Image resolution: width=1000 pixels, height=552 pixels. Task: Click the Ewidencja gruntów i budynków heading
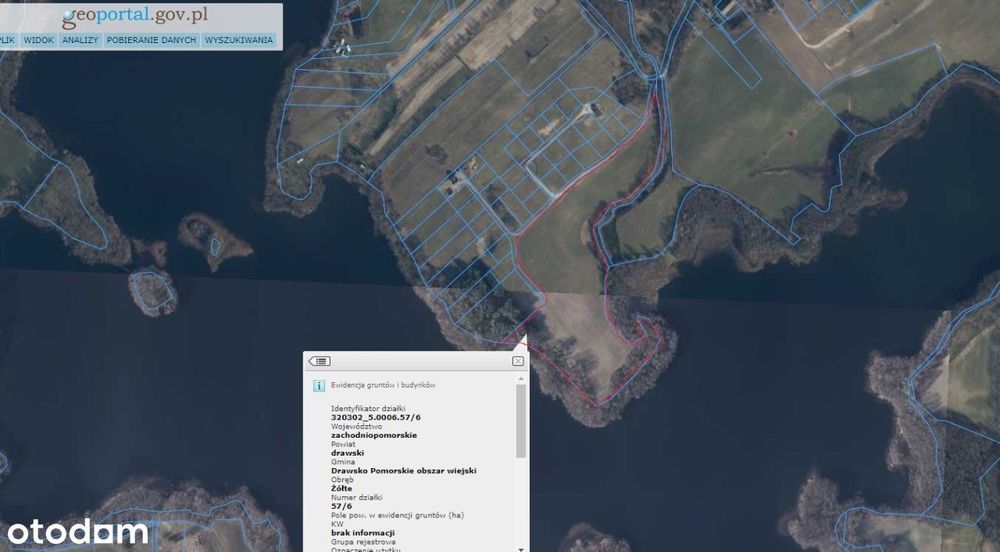(x=383, y=385)
